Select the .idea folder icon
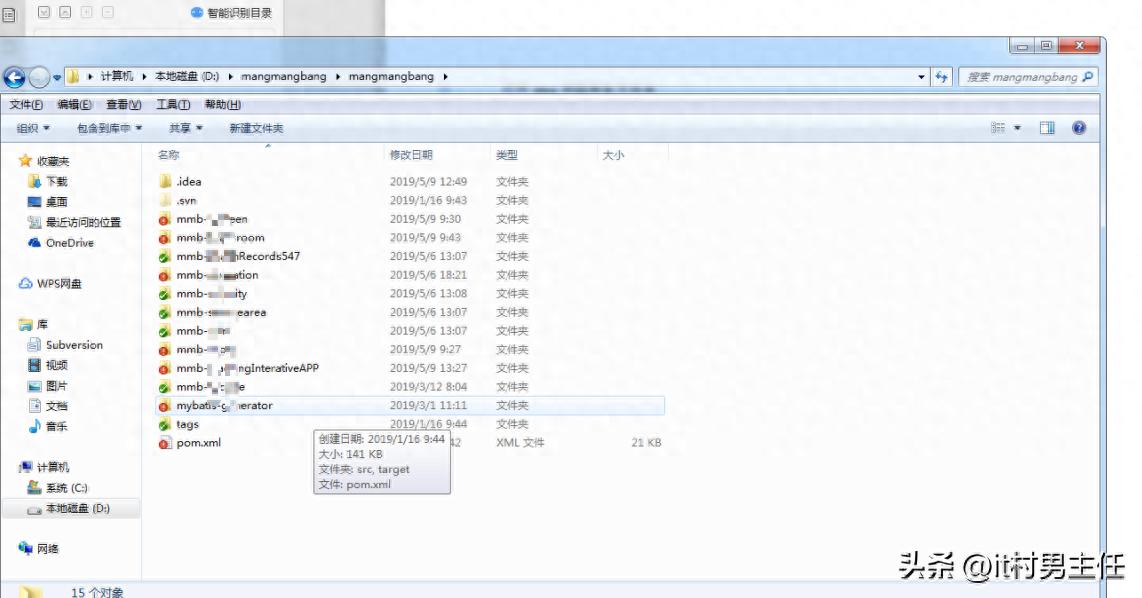The height and width of the screenshot is (598, 1142). [x=165, y=181]
